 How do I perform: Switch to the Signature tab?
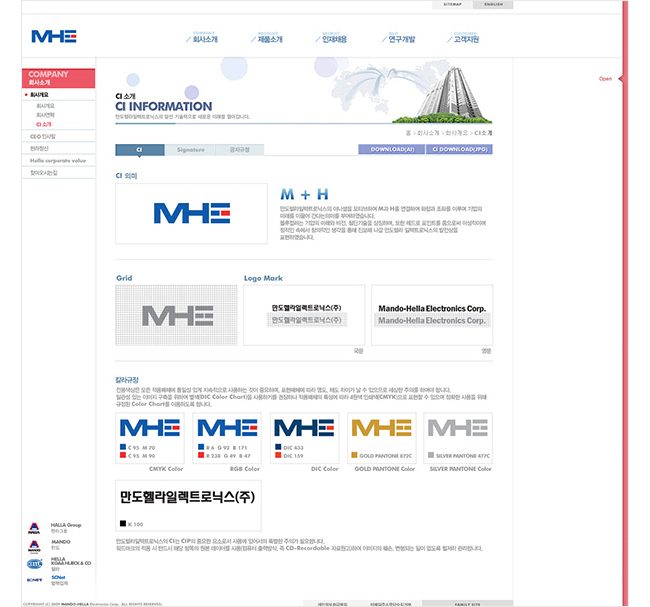click(x=190, y=150)
